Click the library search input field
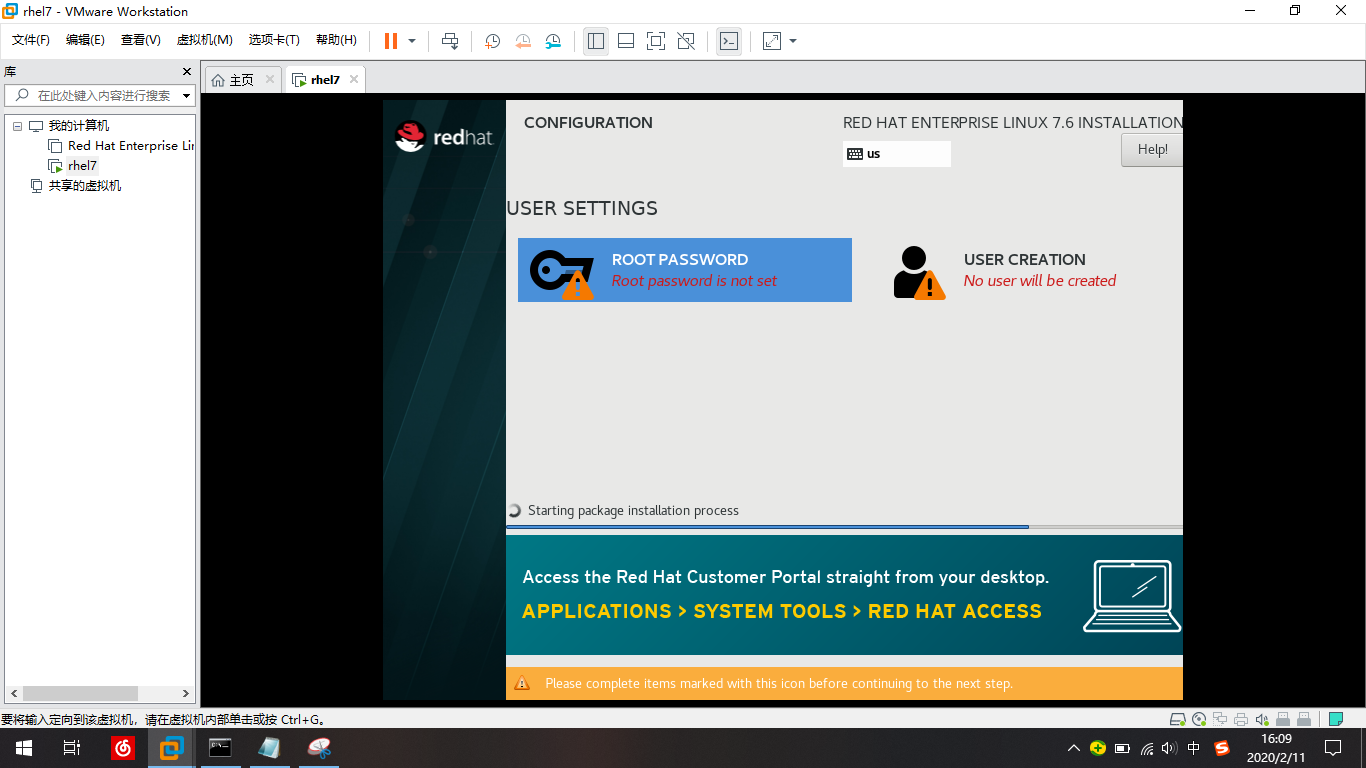The width and height of the screenshot is (1366, 768). (x=98, y=96)
